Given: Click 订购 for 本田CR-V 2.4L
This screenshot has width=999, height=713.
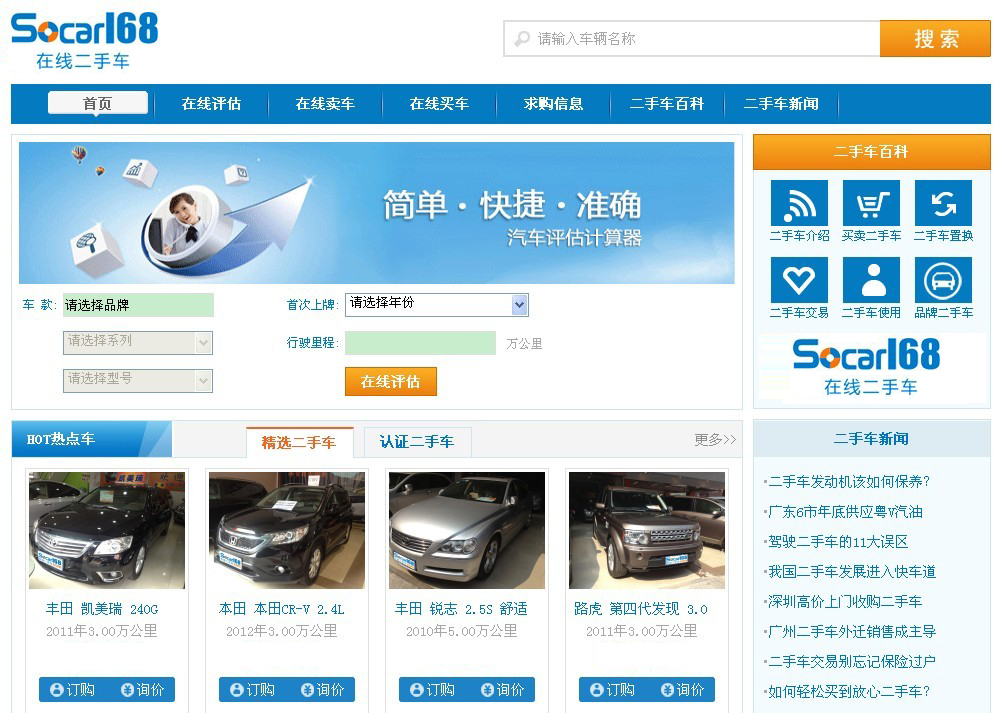Looking at the screenshot, I should click(252, 689).
